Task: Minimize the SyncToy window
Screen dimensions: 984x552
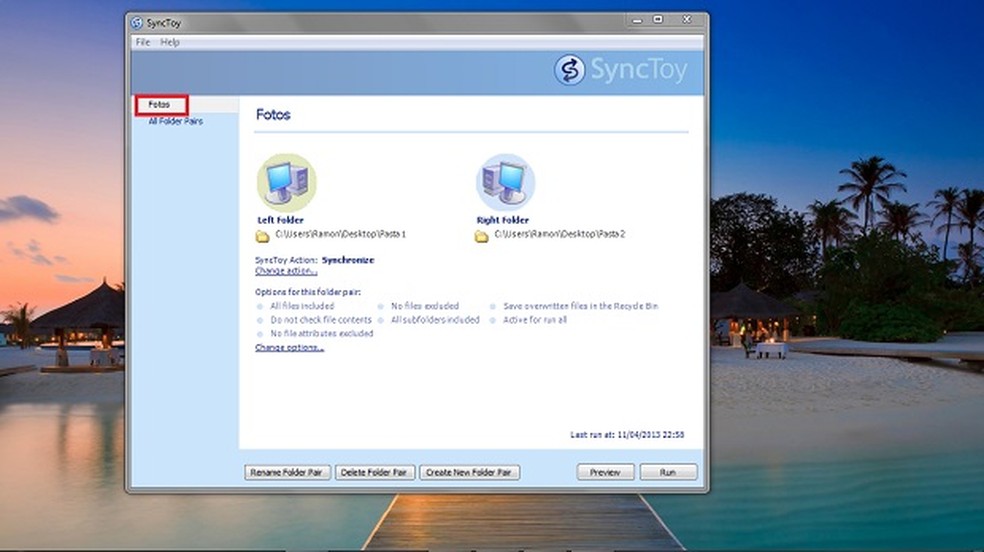Action: coord(637,20)
